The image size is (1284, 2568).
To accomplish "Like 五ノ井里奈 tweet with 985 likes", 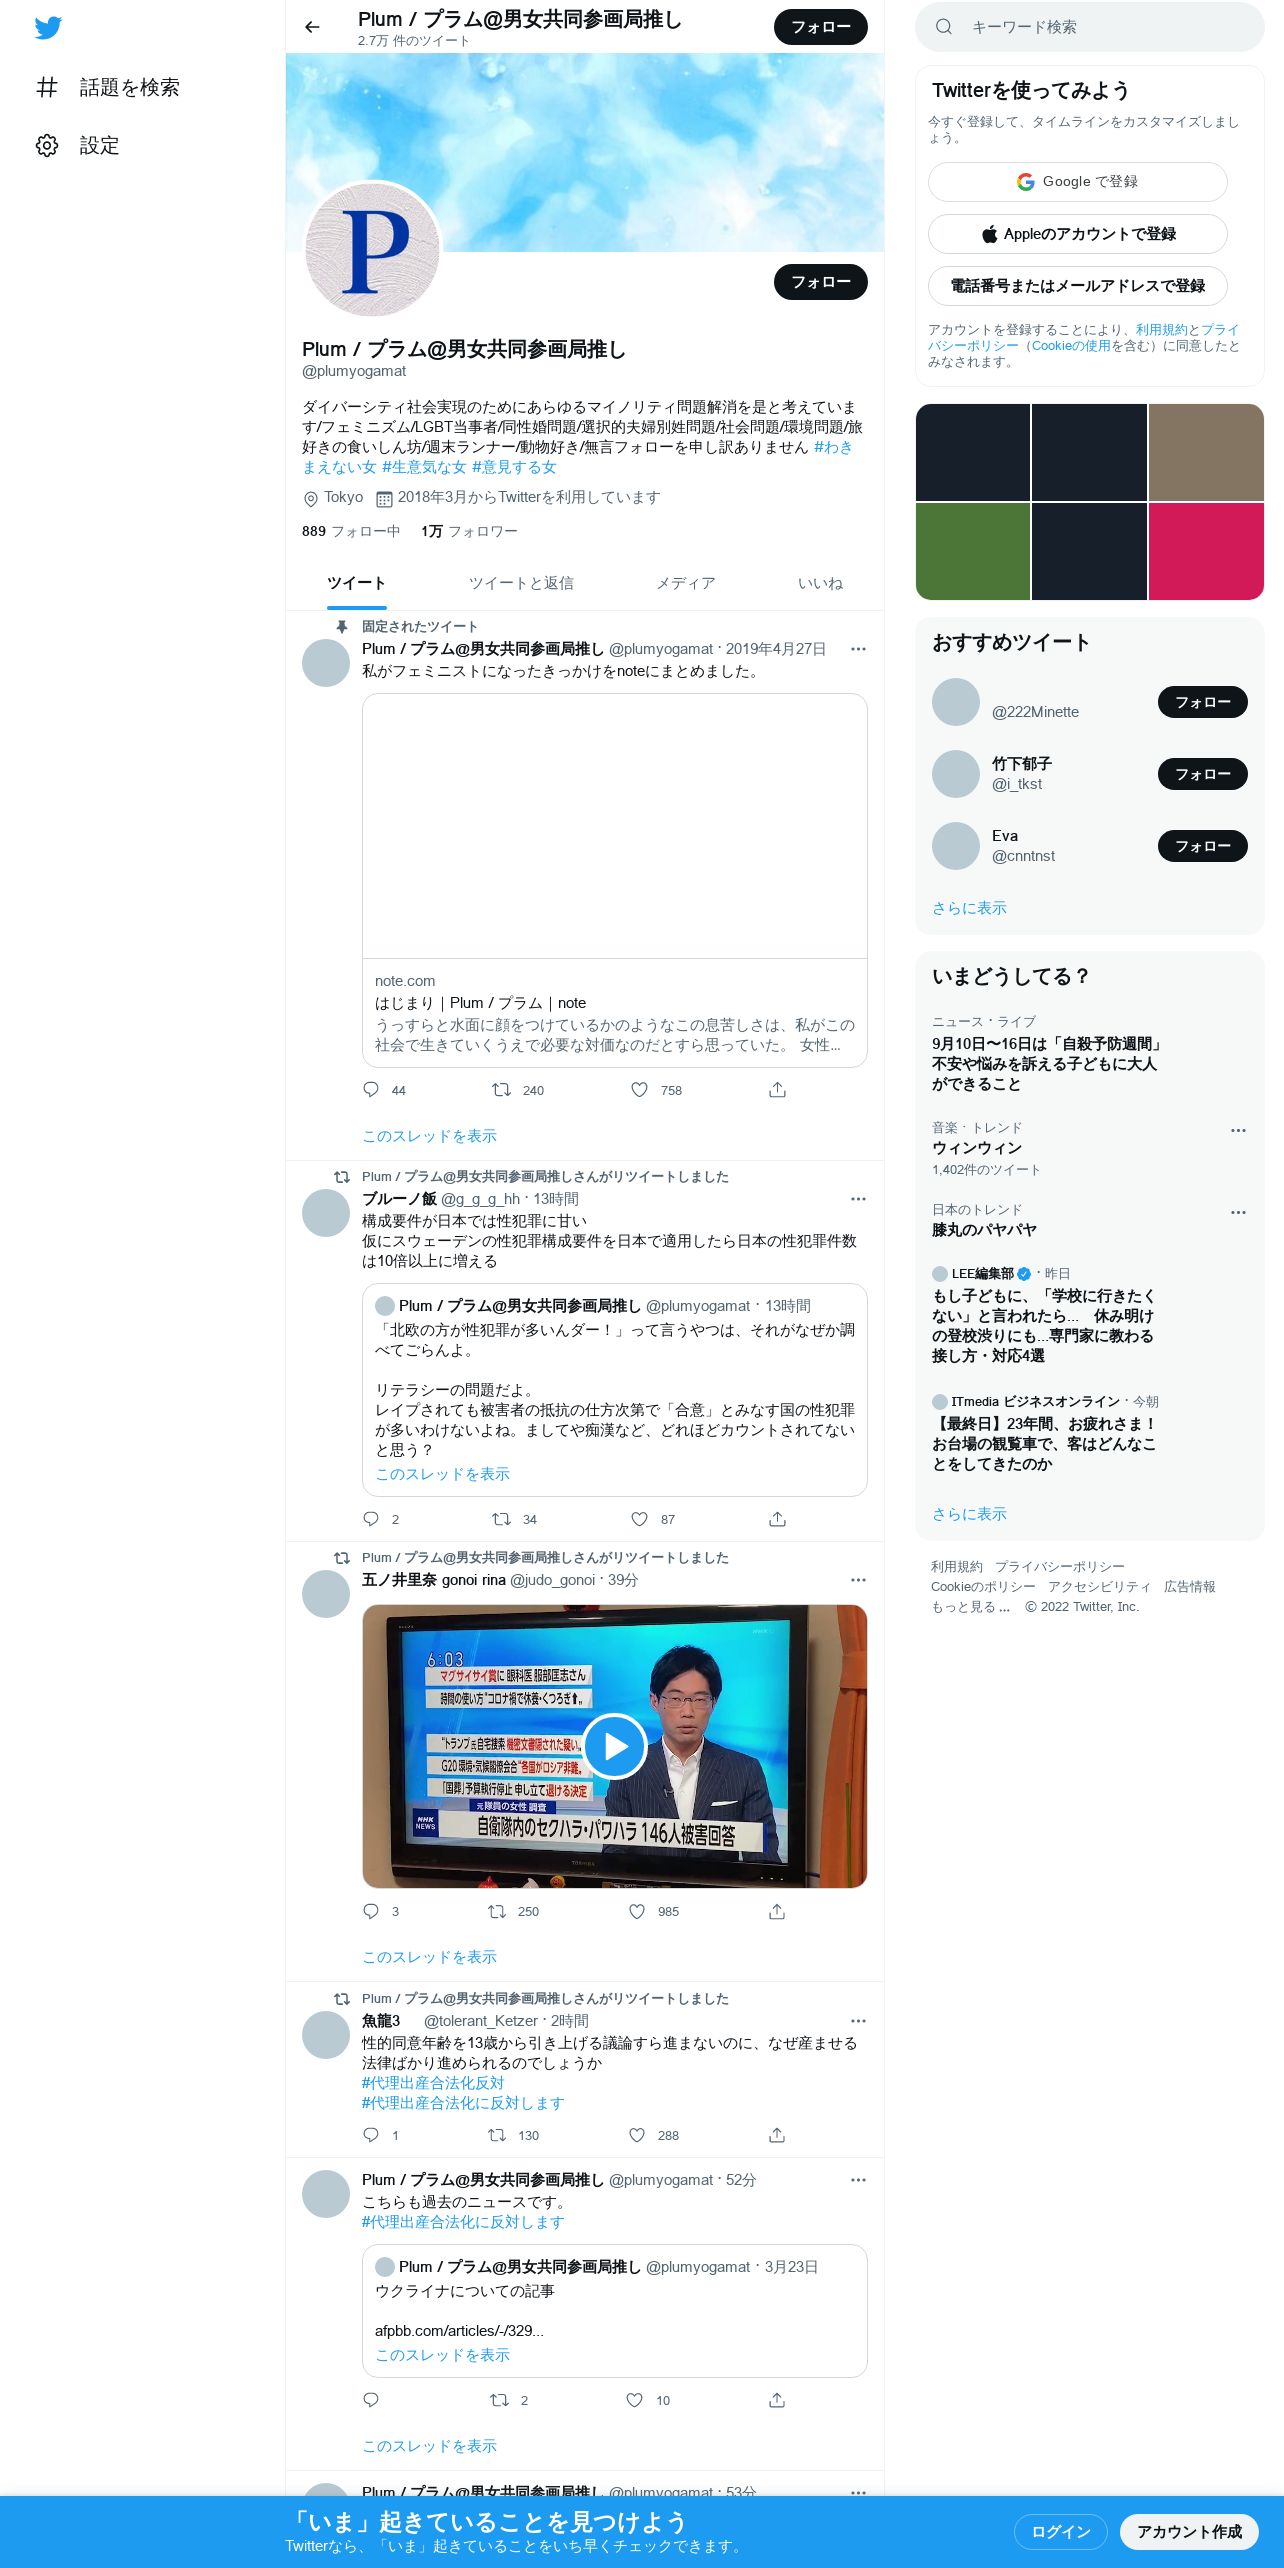I will click(637, 1911).
